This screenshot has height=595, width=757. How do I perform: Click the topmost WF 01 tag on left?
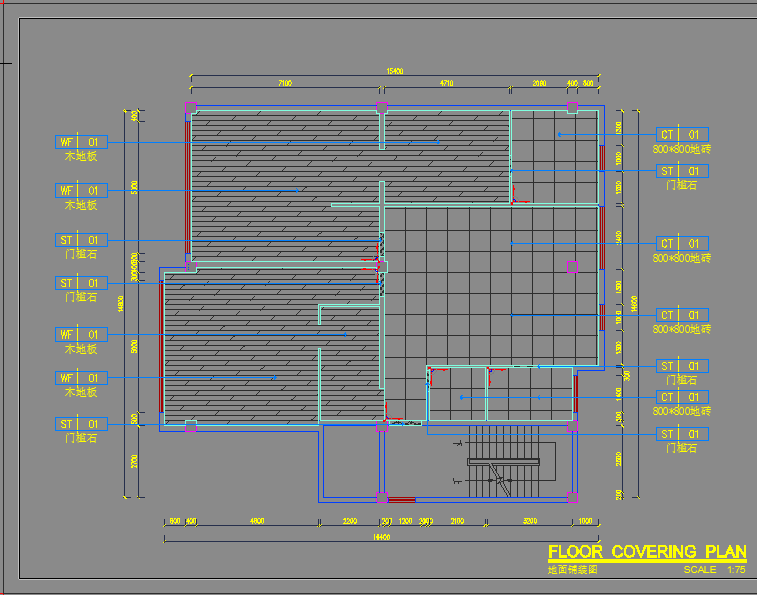(81, 142)
